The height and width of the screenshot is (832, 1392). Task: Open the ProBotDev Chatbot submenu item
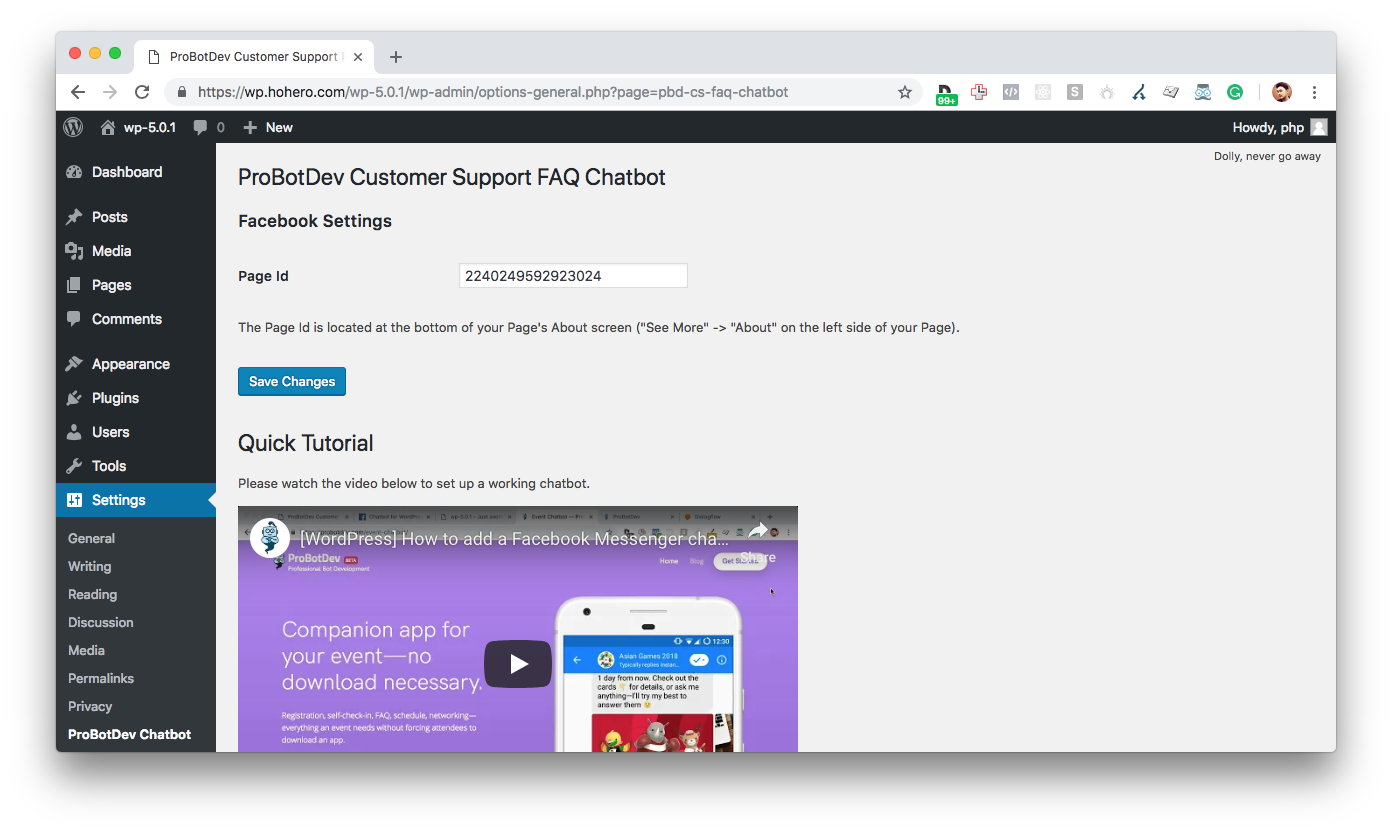(x=130, y=734)
